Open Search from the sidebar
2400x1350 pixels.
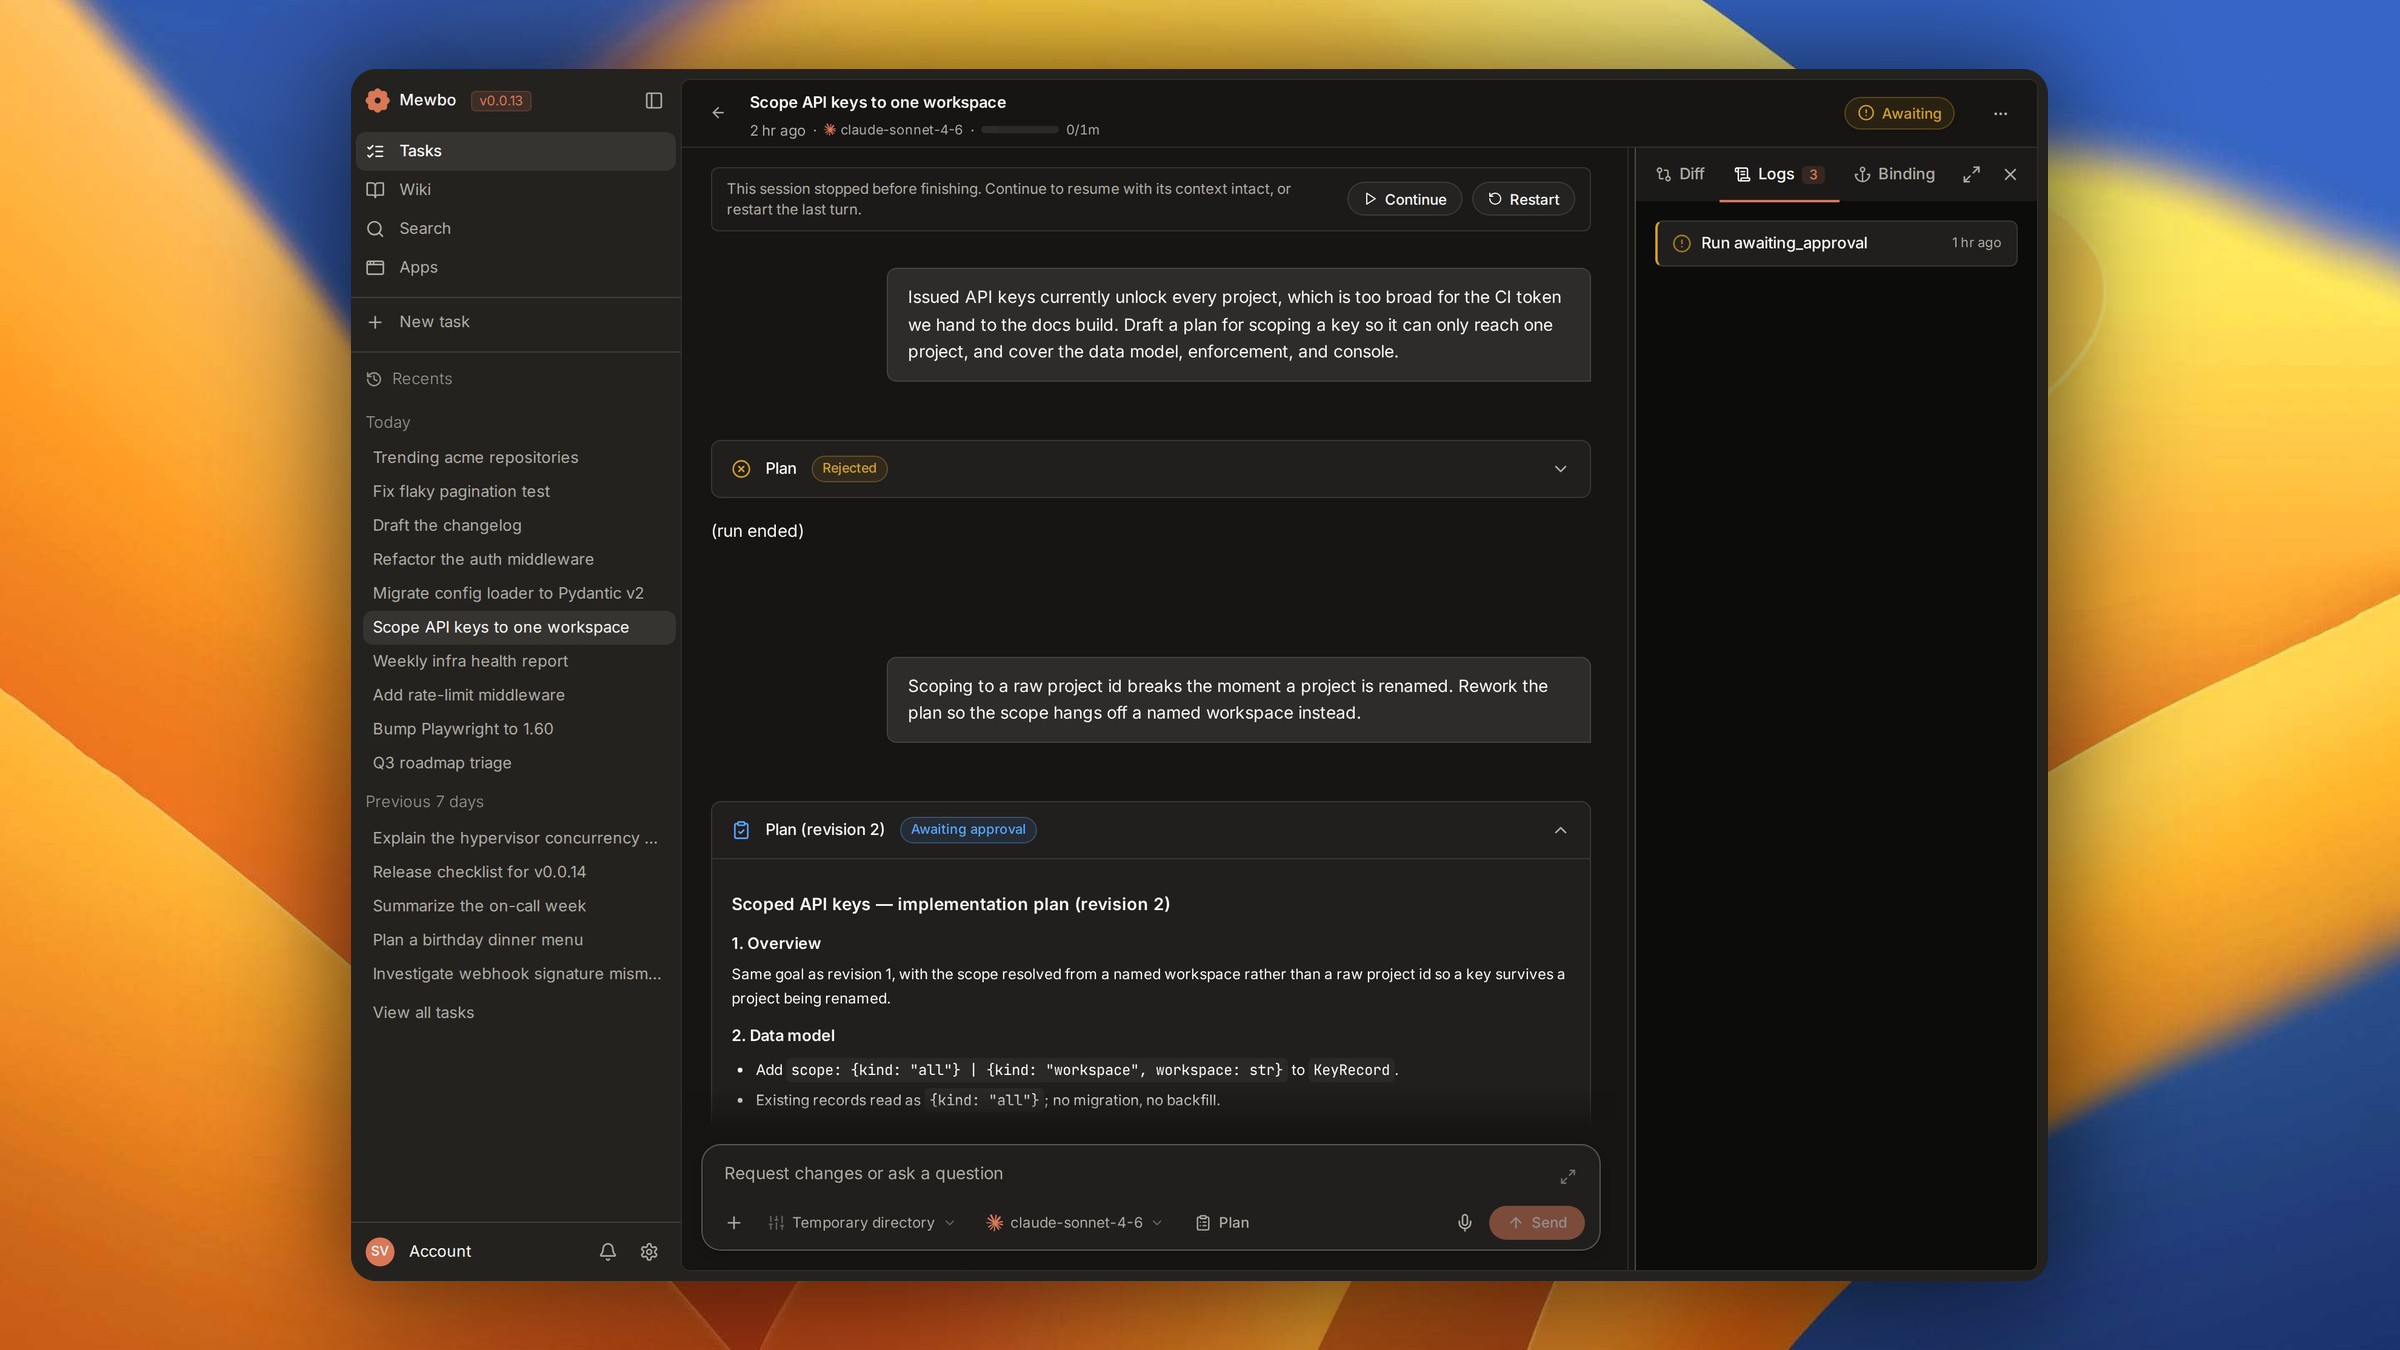coord(516,229)
